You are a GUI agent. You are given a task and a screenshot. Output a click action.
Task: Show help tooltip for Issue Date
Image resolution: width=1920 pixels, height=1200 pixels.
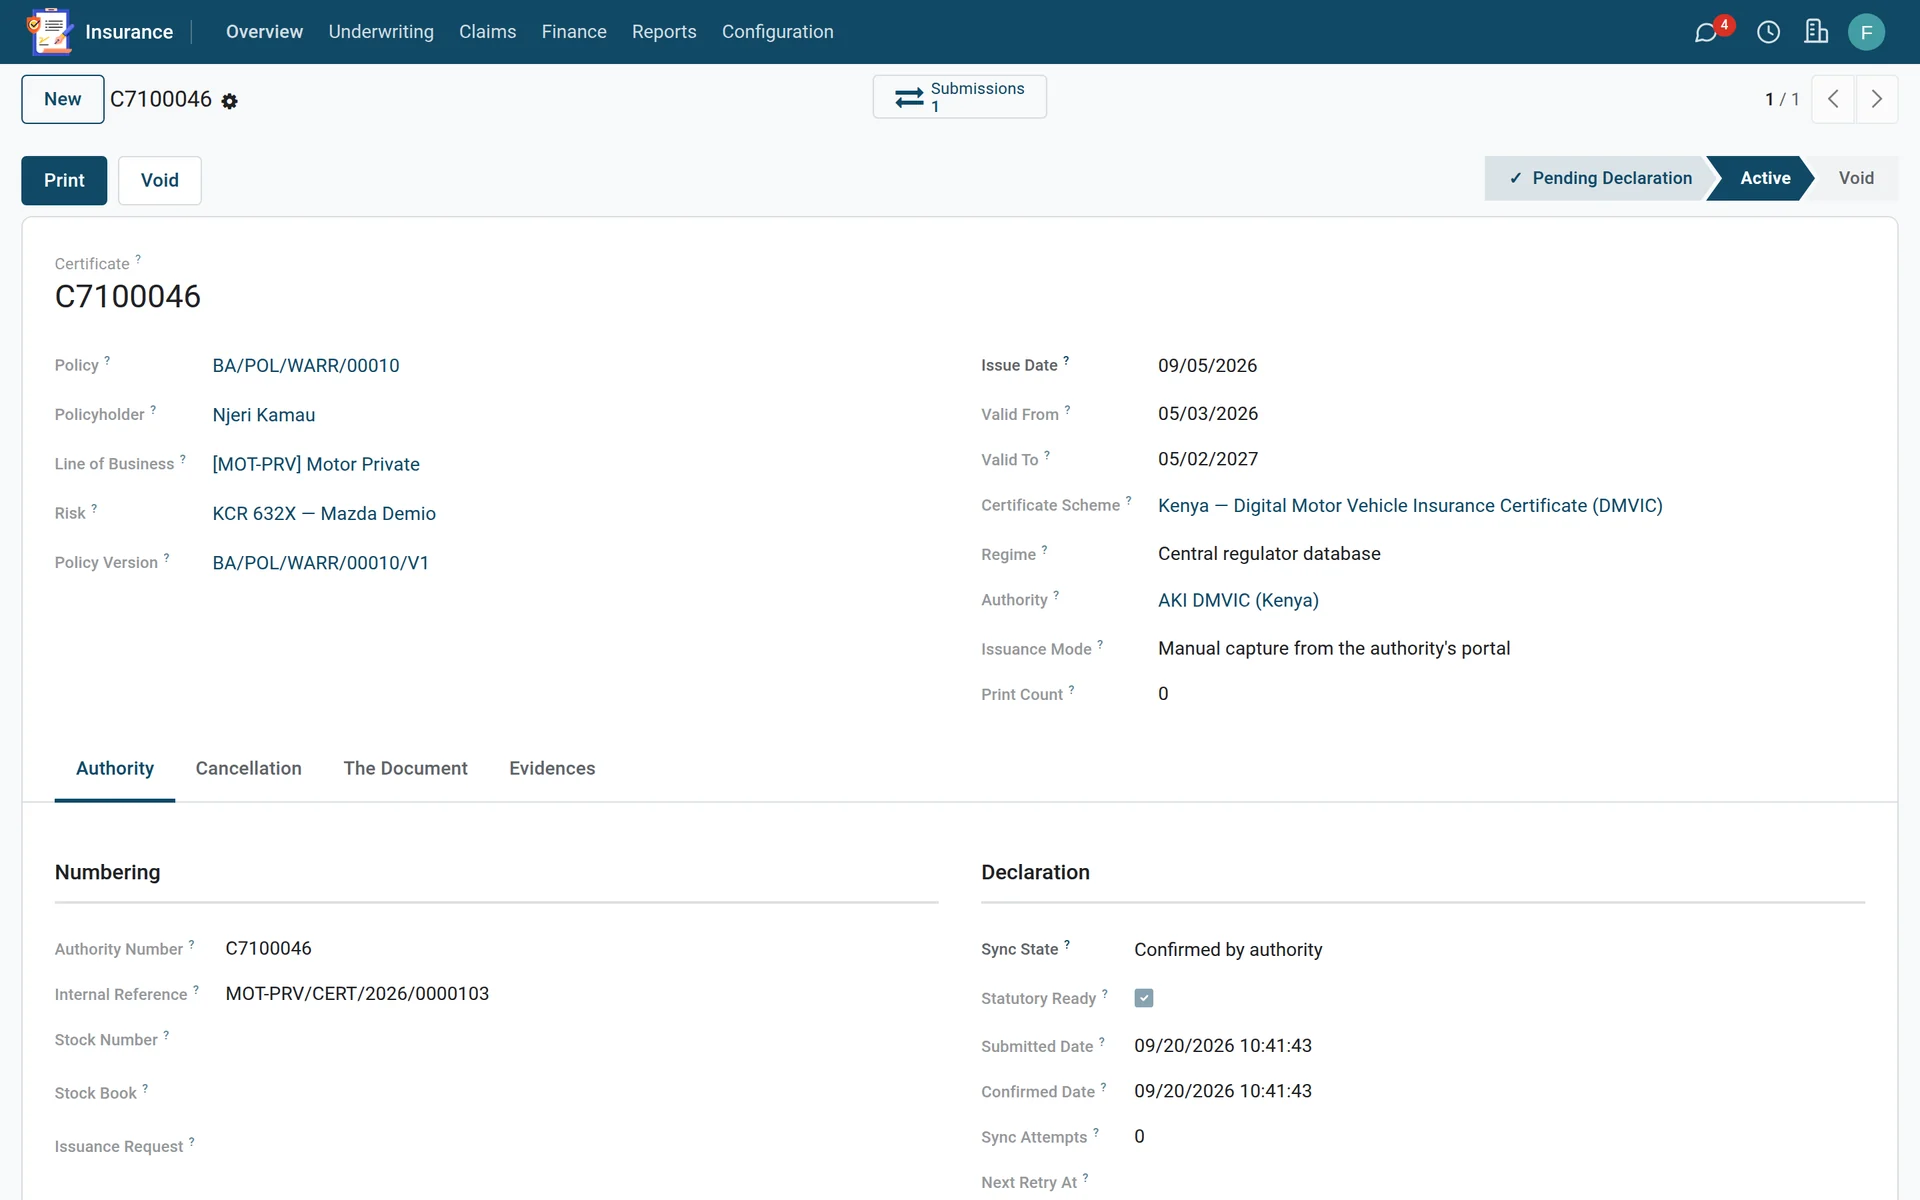(x=1066, y=359)
